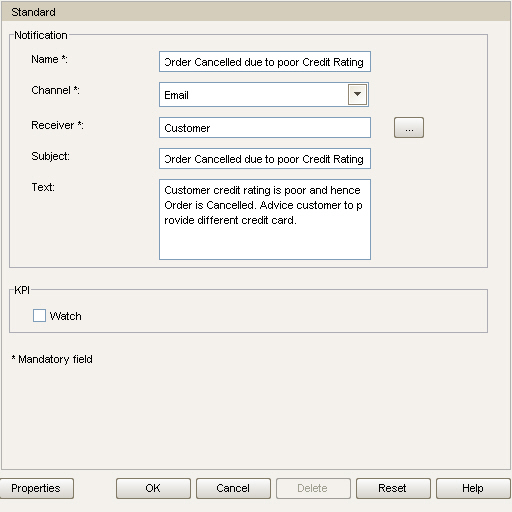512x512 pixels.
Task: Click the Email channel combo box
Action: (x=264, y=95)
